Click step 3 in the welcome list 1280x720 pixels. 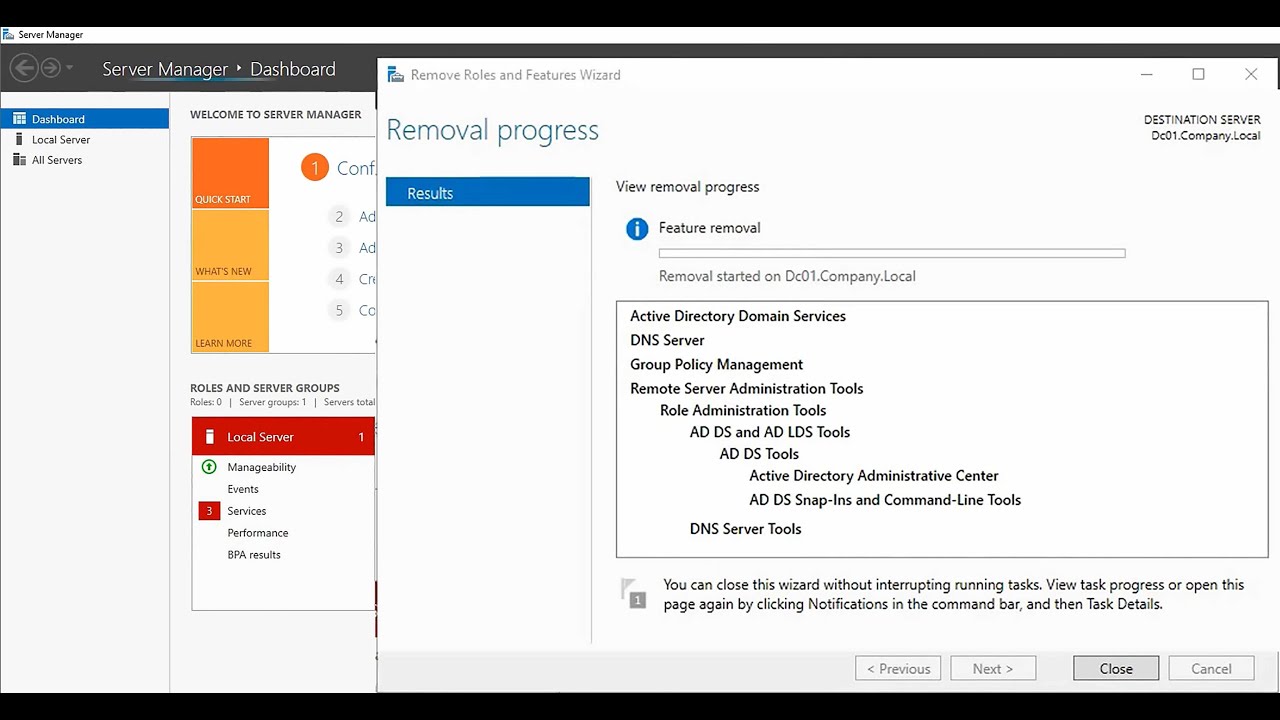click(339, 248)
